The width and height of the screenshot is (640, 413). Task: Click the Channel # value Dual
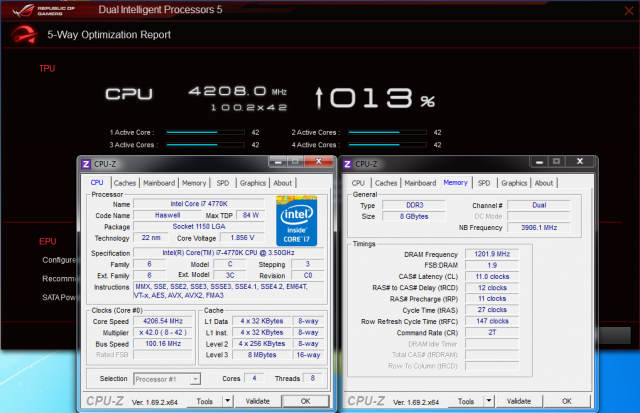click(x=539, y=205)
